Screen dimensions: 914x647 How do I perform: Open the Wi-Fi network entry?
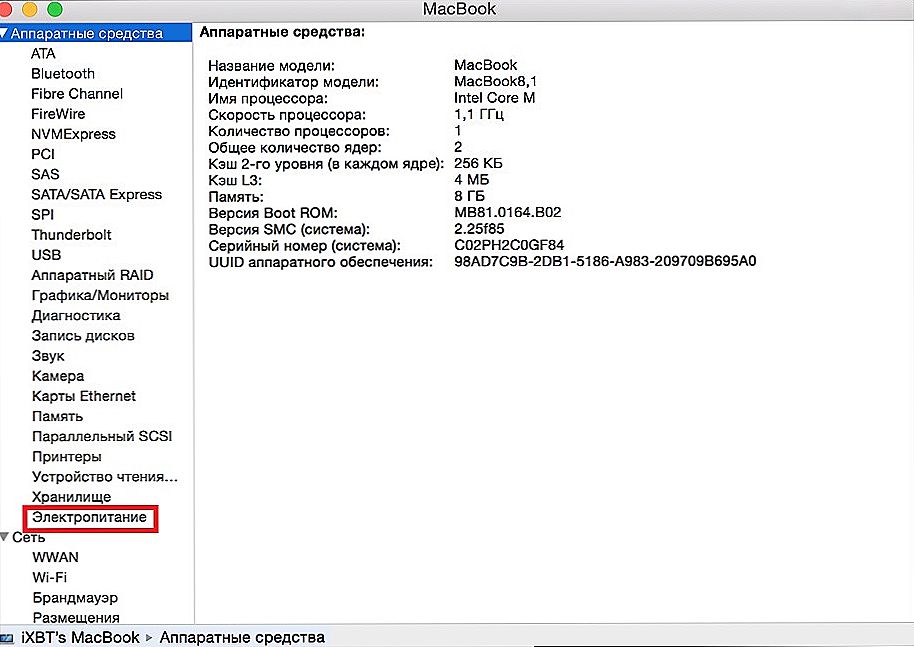click(x=50, y=577)
